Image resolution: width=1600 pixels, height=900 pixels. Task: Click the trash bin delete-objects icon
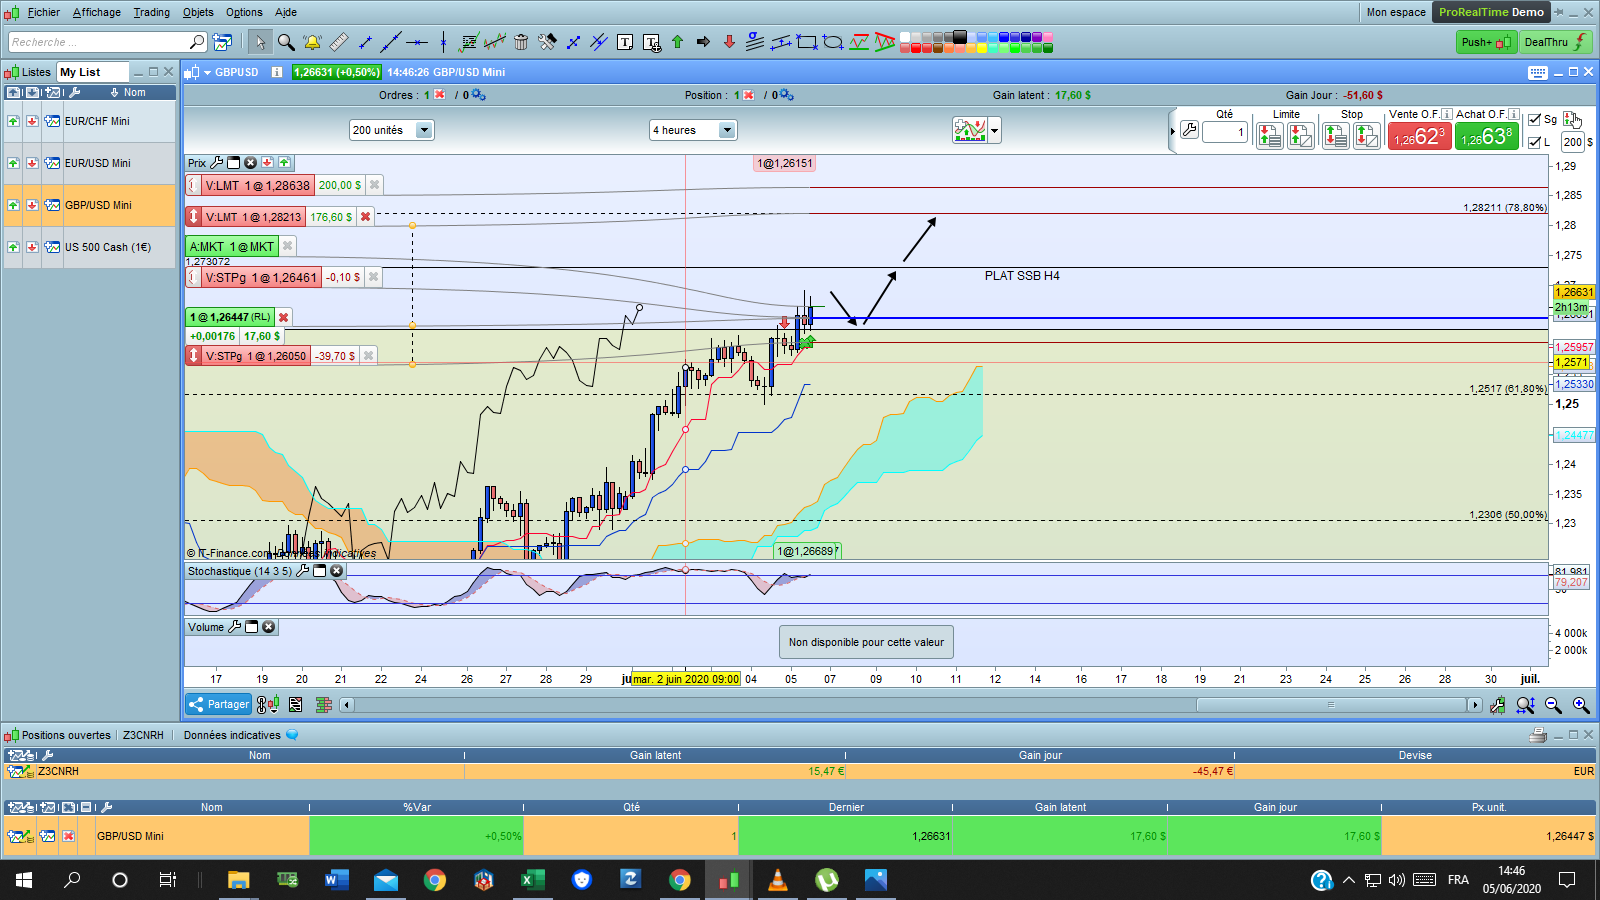click(x=521, y=42)
